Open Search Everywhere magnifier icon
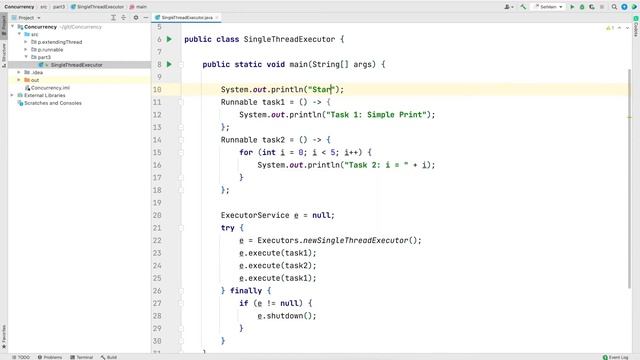The image size is (640, 360). (614, 7)
